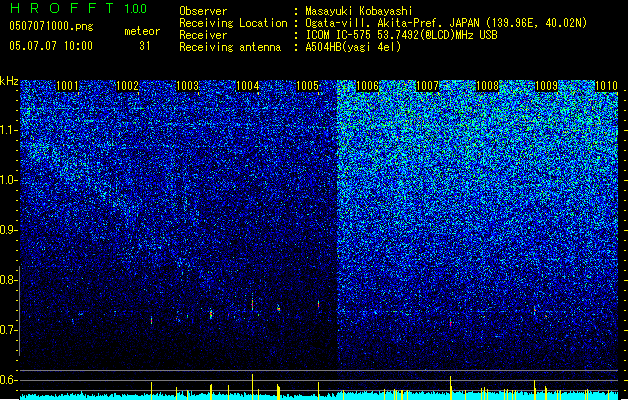This screenshot has width=629, height=400.
Task: Click the 1010 time marker
Action: point(606,86)
